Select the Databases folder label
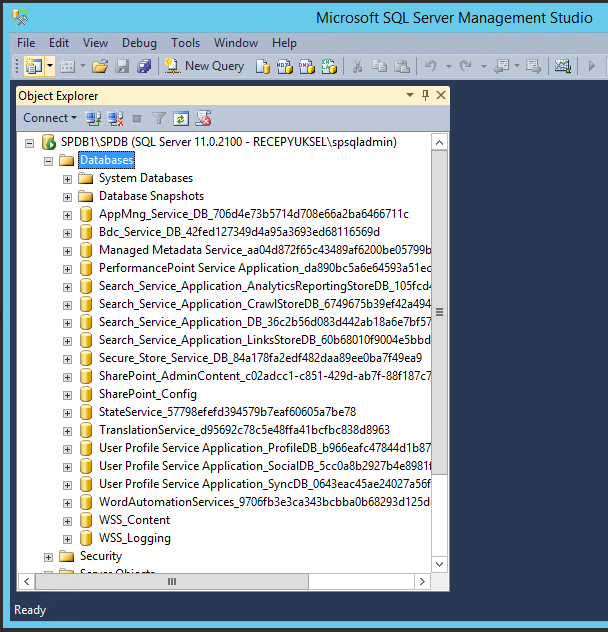The width and height of the screenshot is (608, 632). [x=106, y=160]
